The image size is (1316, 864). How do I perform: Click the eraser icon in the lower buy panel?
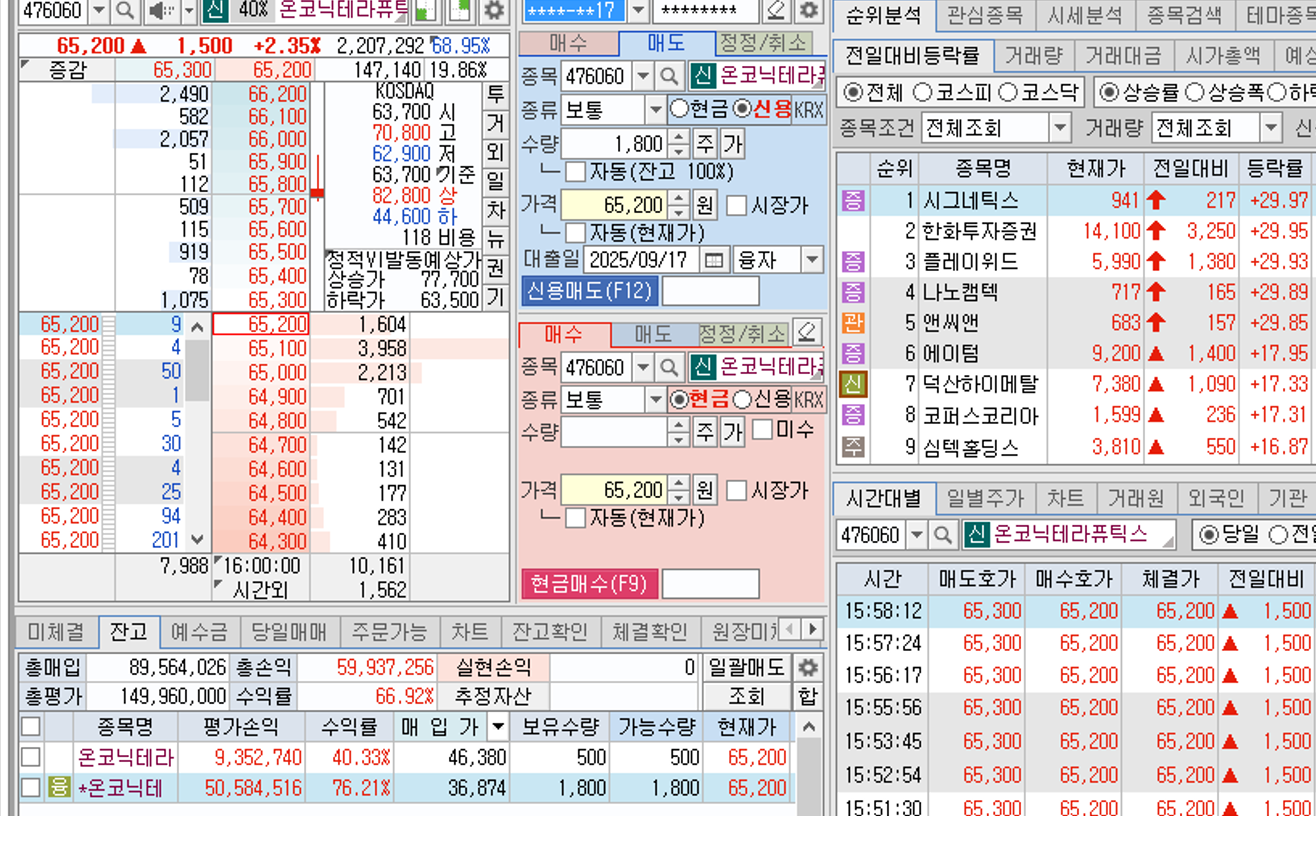click(807, 333)
